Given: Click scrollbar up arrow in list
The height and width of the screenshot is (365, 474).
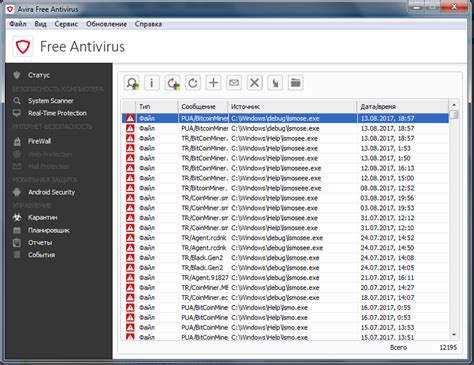Looking at the screenshot, I should point(454,105).
